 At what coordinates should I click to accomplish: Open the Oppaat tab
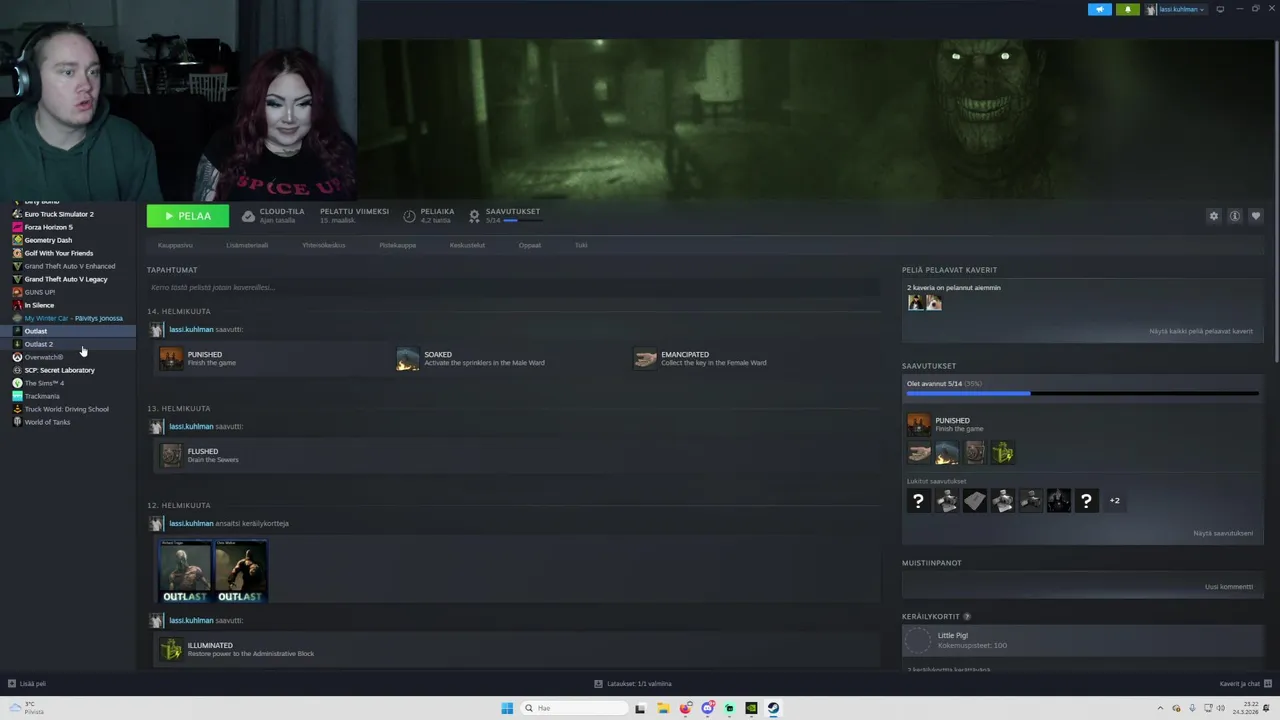coord(530,245)
